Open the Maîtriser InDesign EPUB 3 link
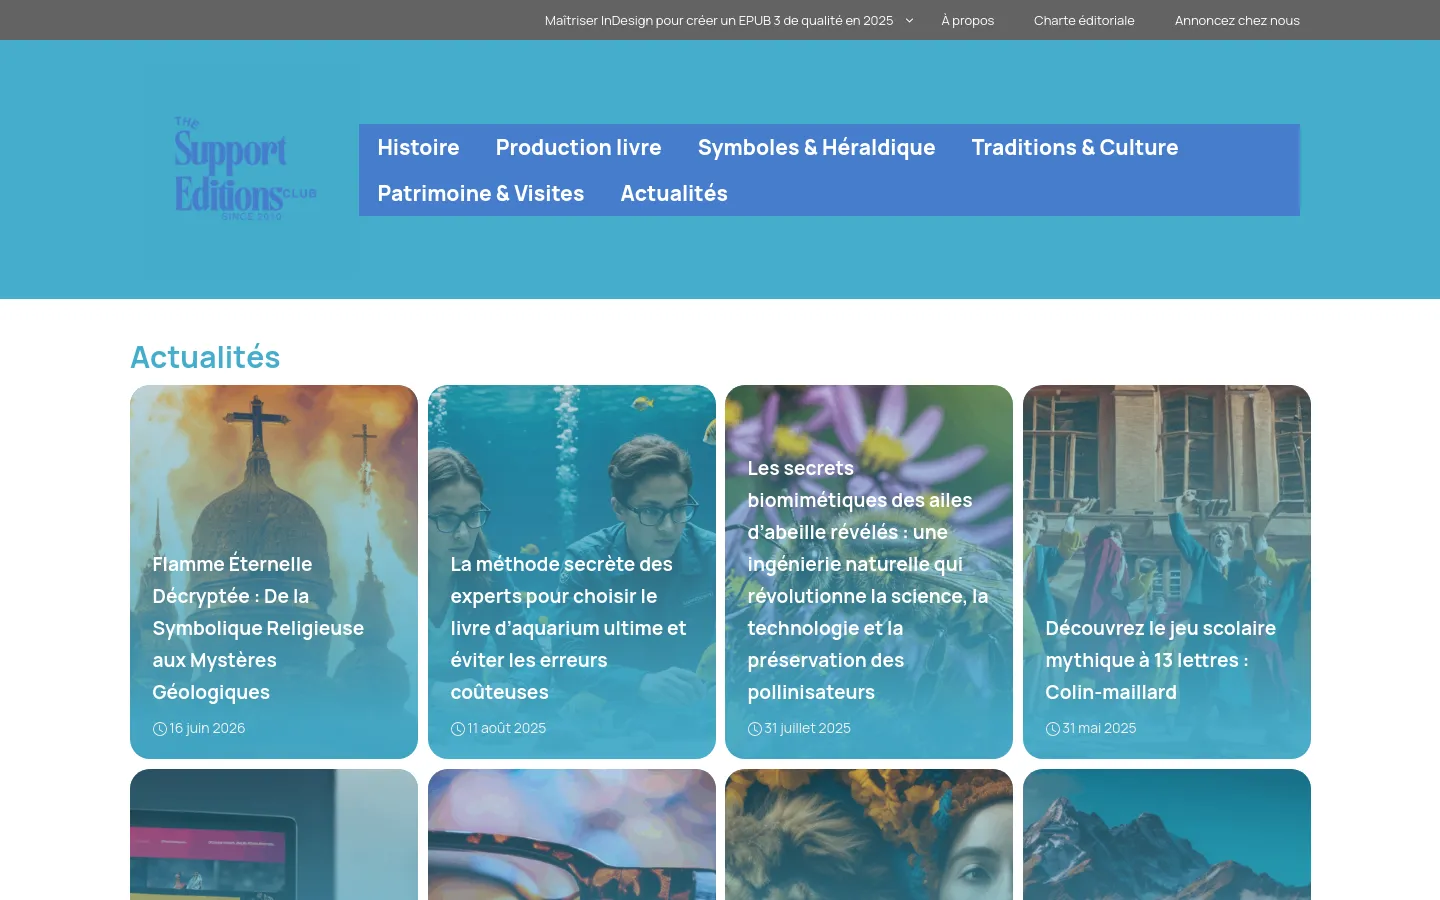1440x900 pixels. [719, 20]
